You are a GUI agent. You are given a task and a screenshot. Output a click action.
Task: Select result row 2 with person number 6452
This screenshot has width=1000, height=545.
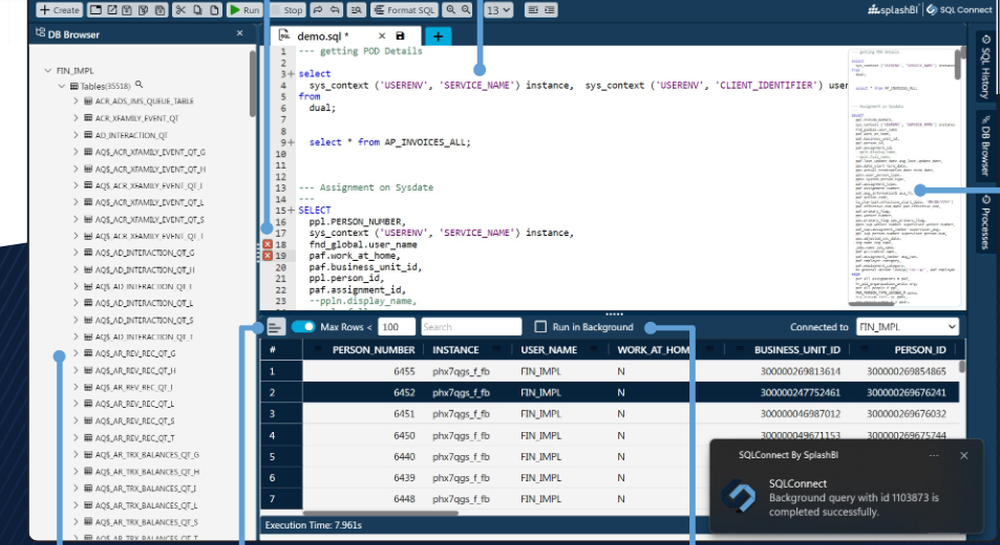(610, 393)
